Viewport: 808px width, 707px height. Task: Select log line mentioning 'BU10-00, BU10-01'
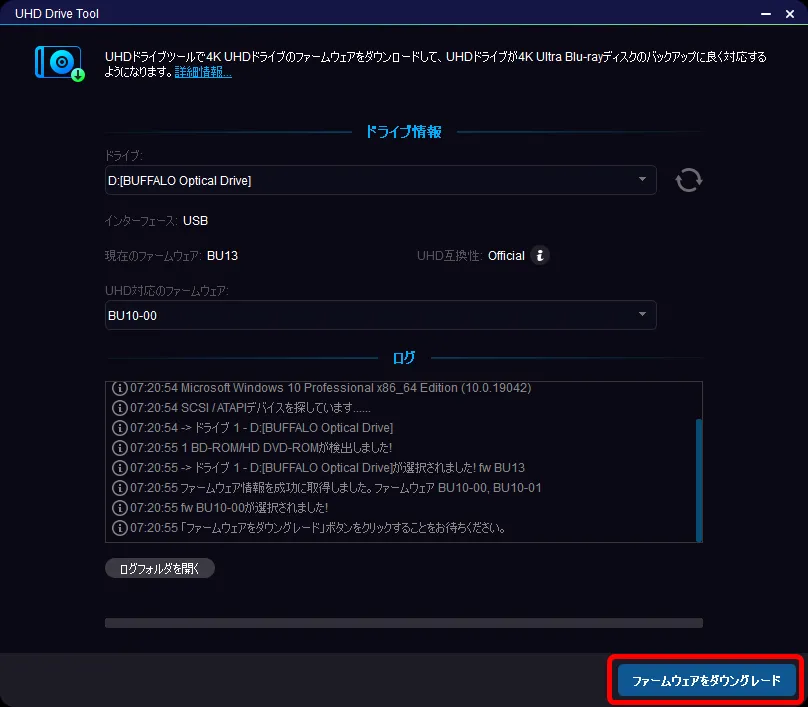coord(335,487)
